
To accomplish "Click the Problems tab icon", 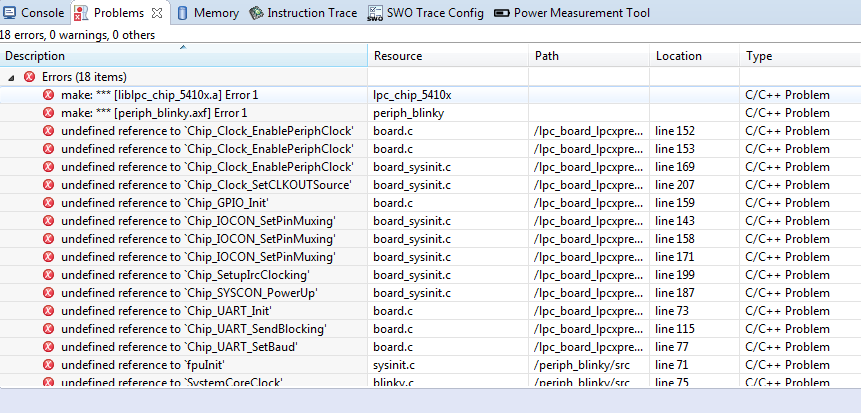I will (x=81, y=14).
